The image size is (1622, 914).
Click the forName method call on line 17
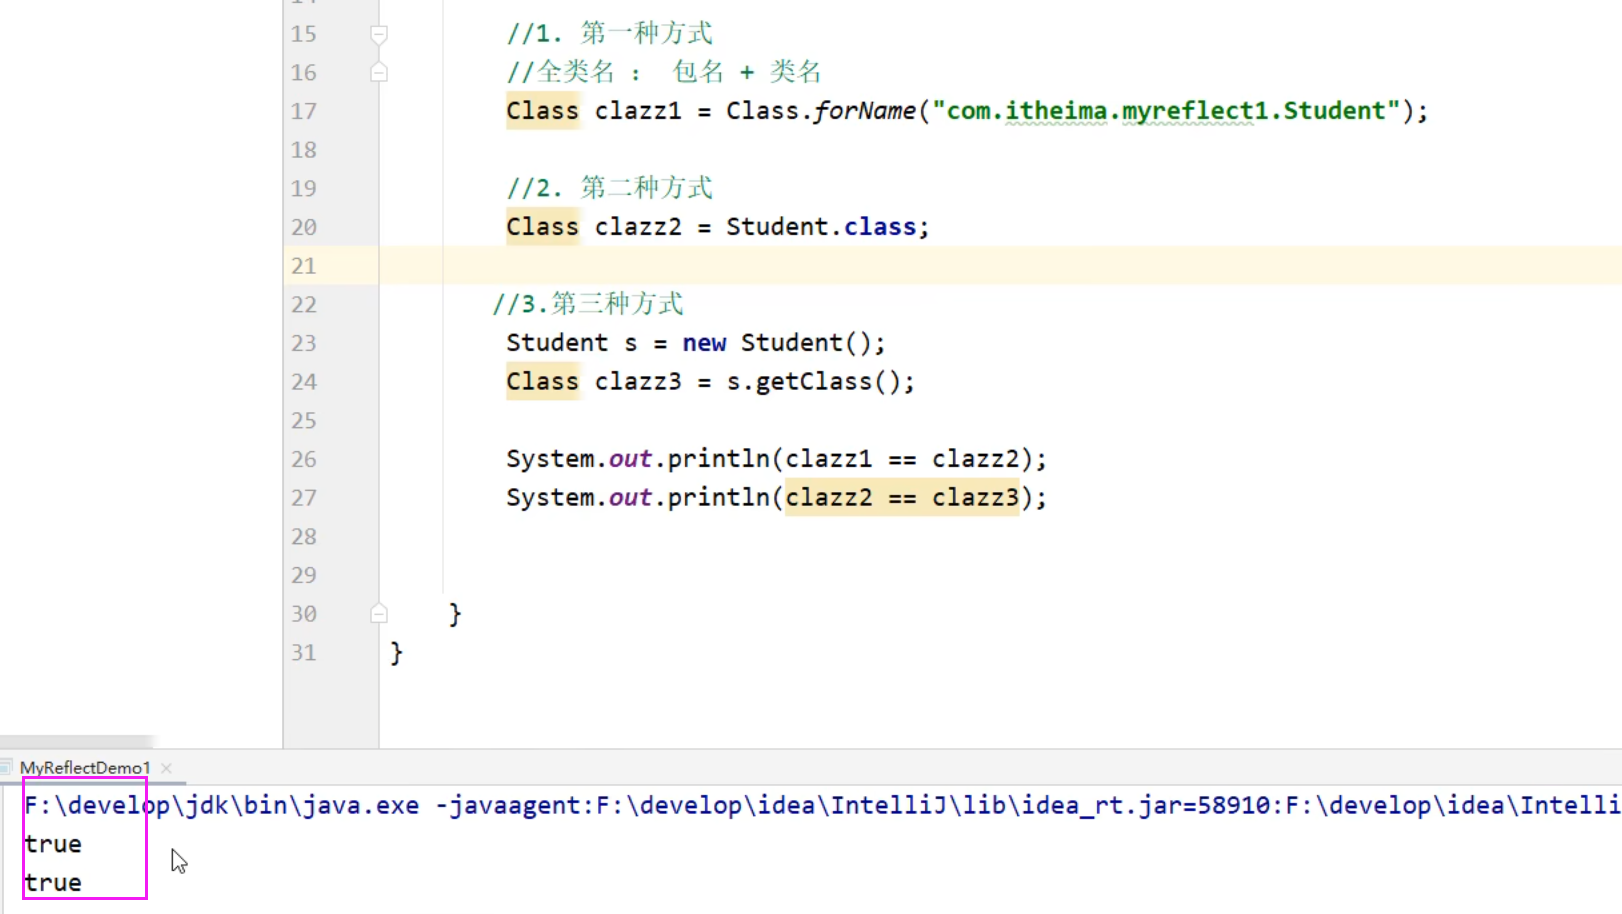(864, 111)
